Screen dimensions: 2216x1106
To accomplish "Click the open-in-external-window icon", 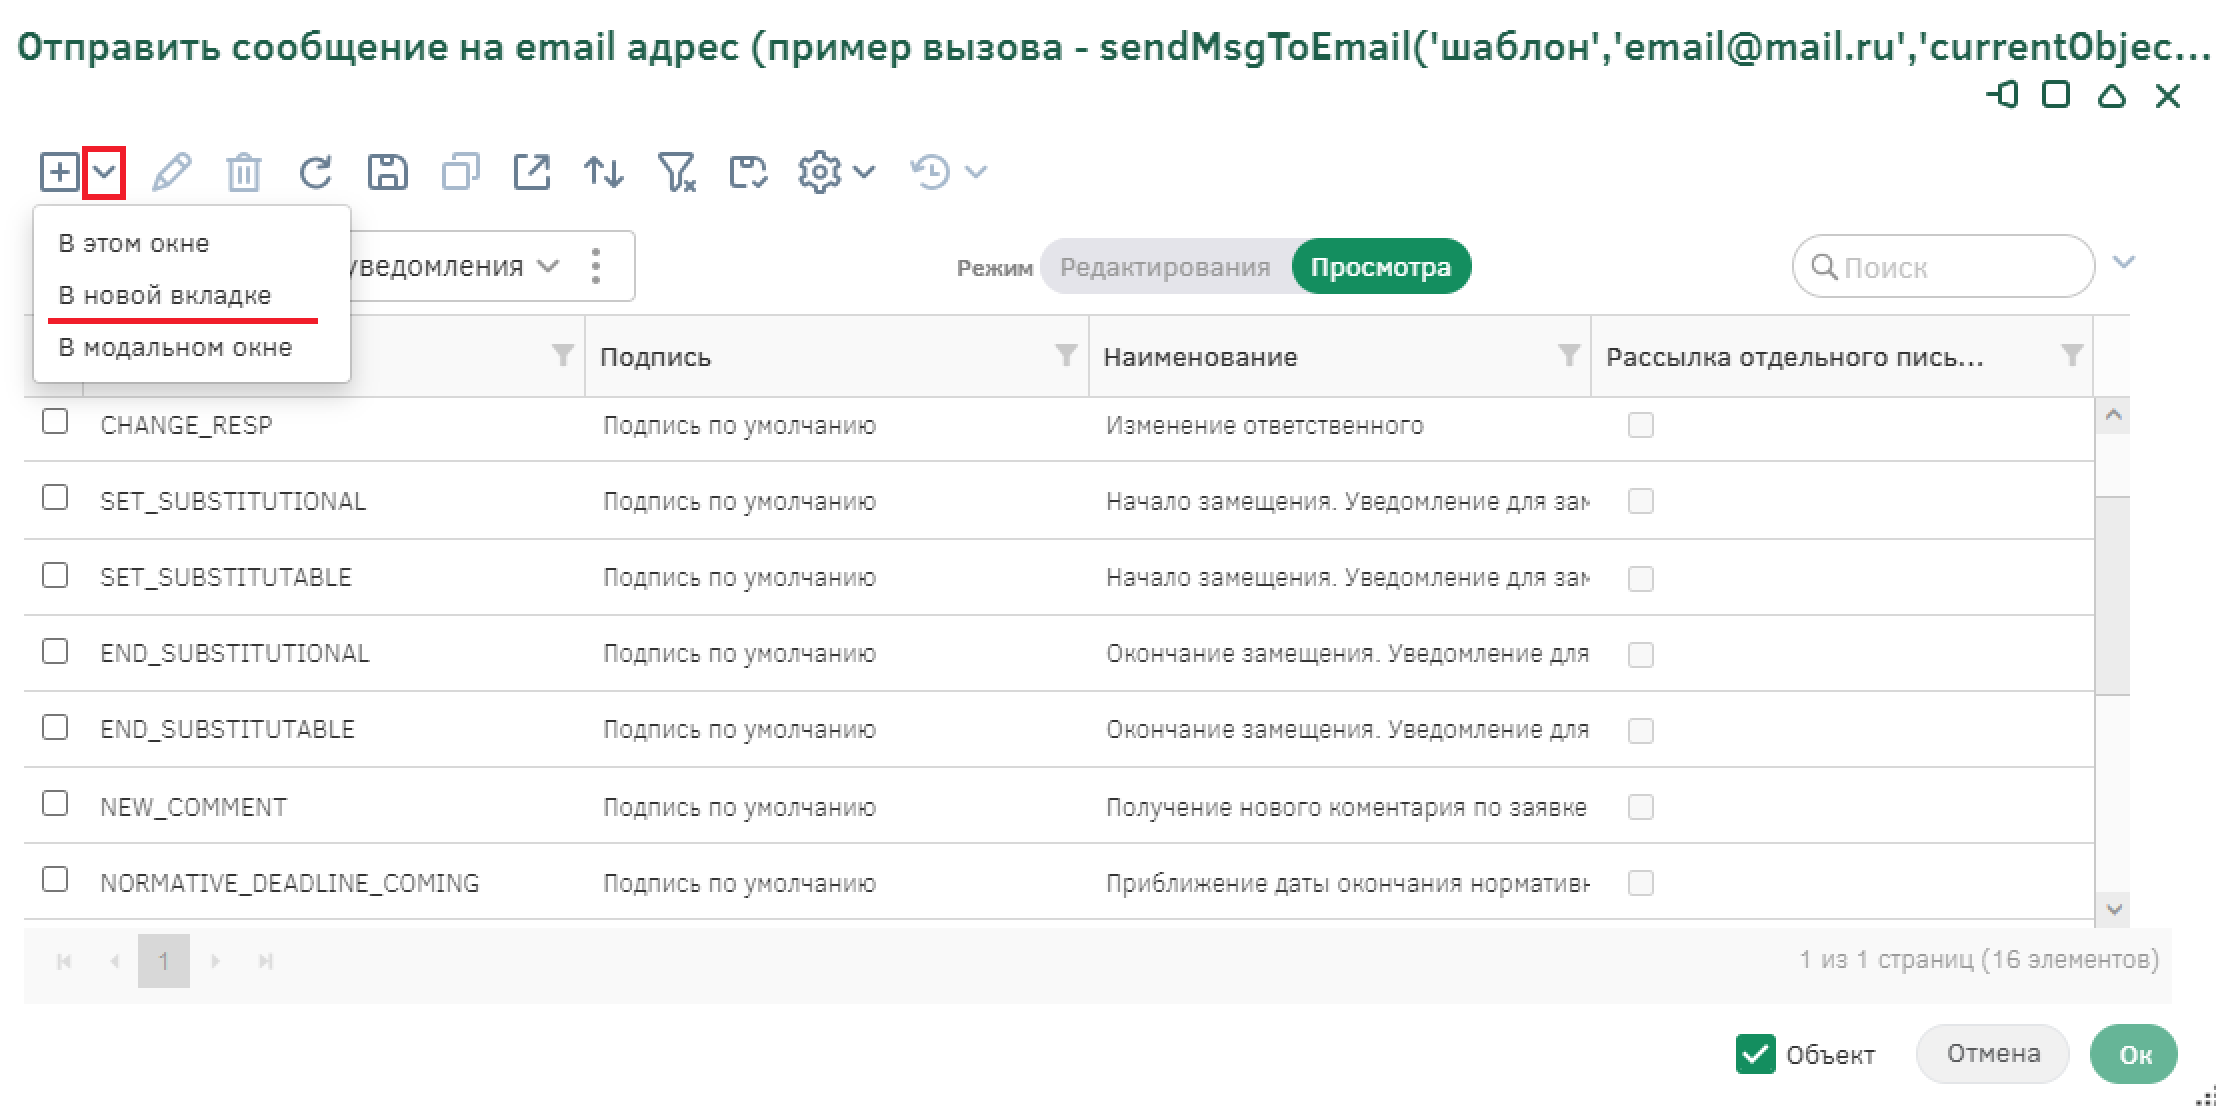I will click(532, 172).
